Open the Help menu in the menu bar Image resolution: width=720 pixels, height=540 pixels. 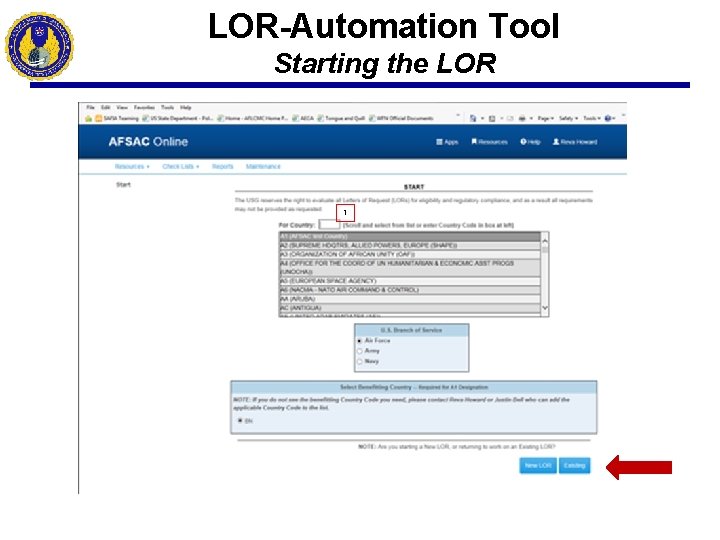[x=186, y=107]
